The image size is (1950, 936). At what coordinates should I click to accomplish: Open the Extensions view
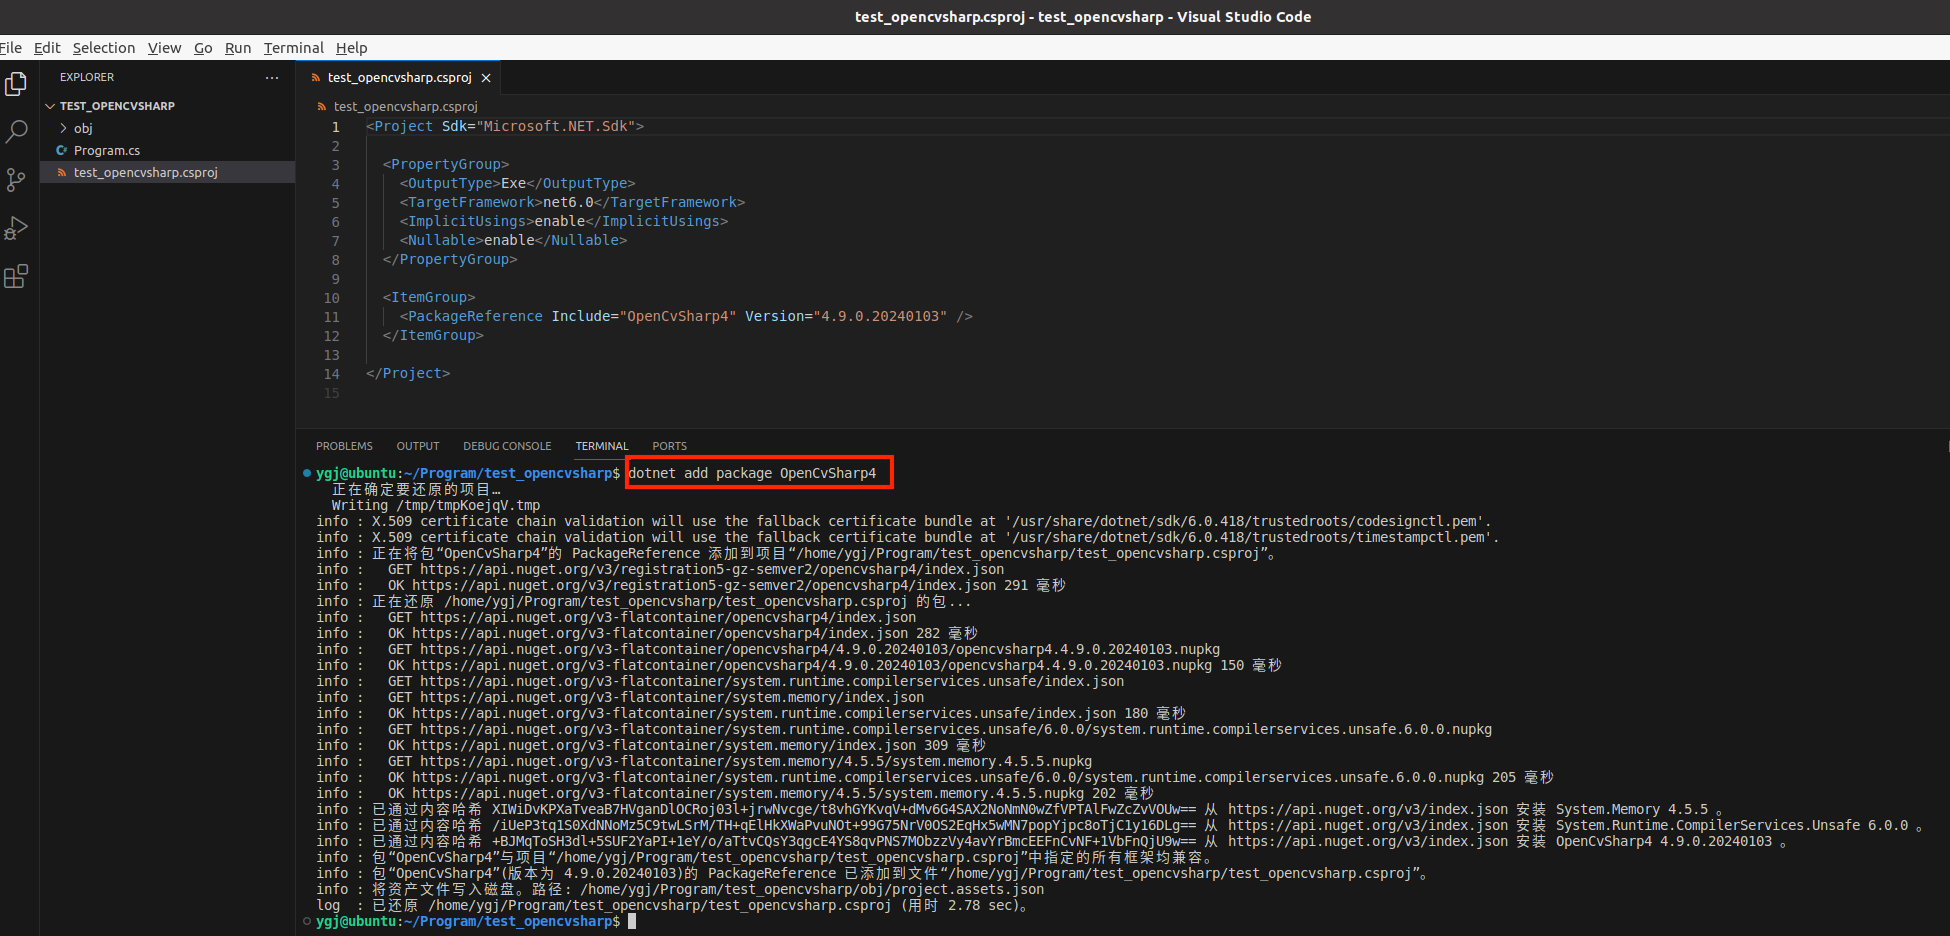(x=16, y=276)
